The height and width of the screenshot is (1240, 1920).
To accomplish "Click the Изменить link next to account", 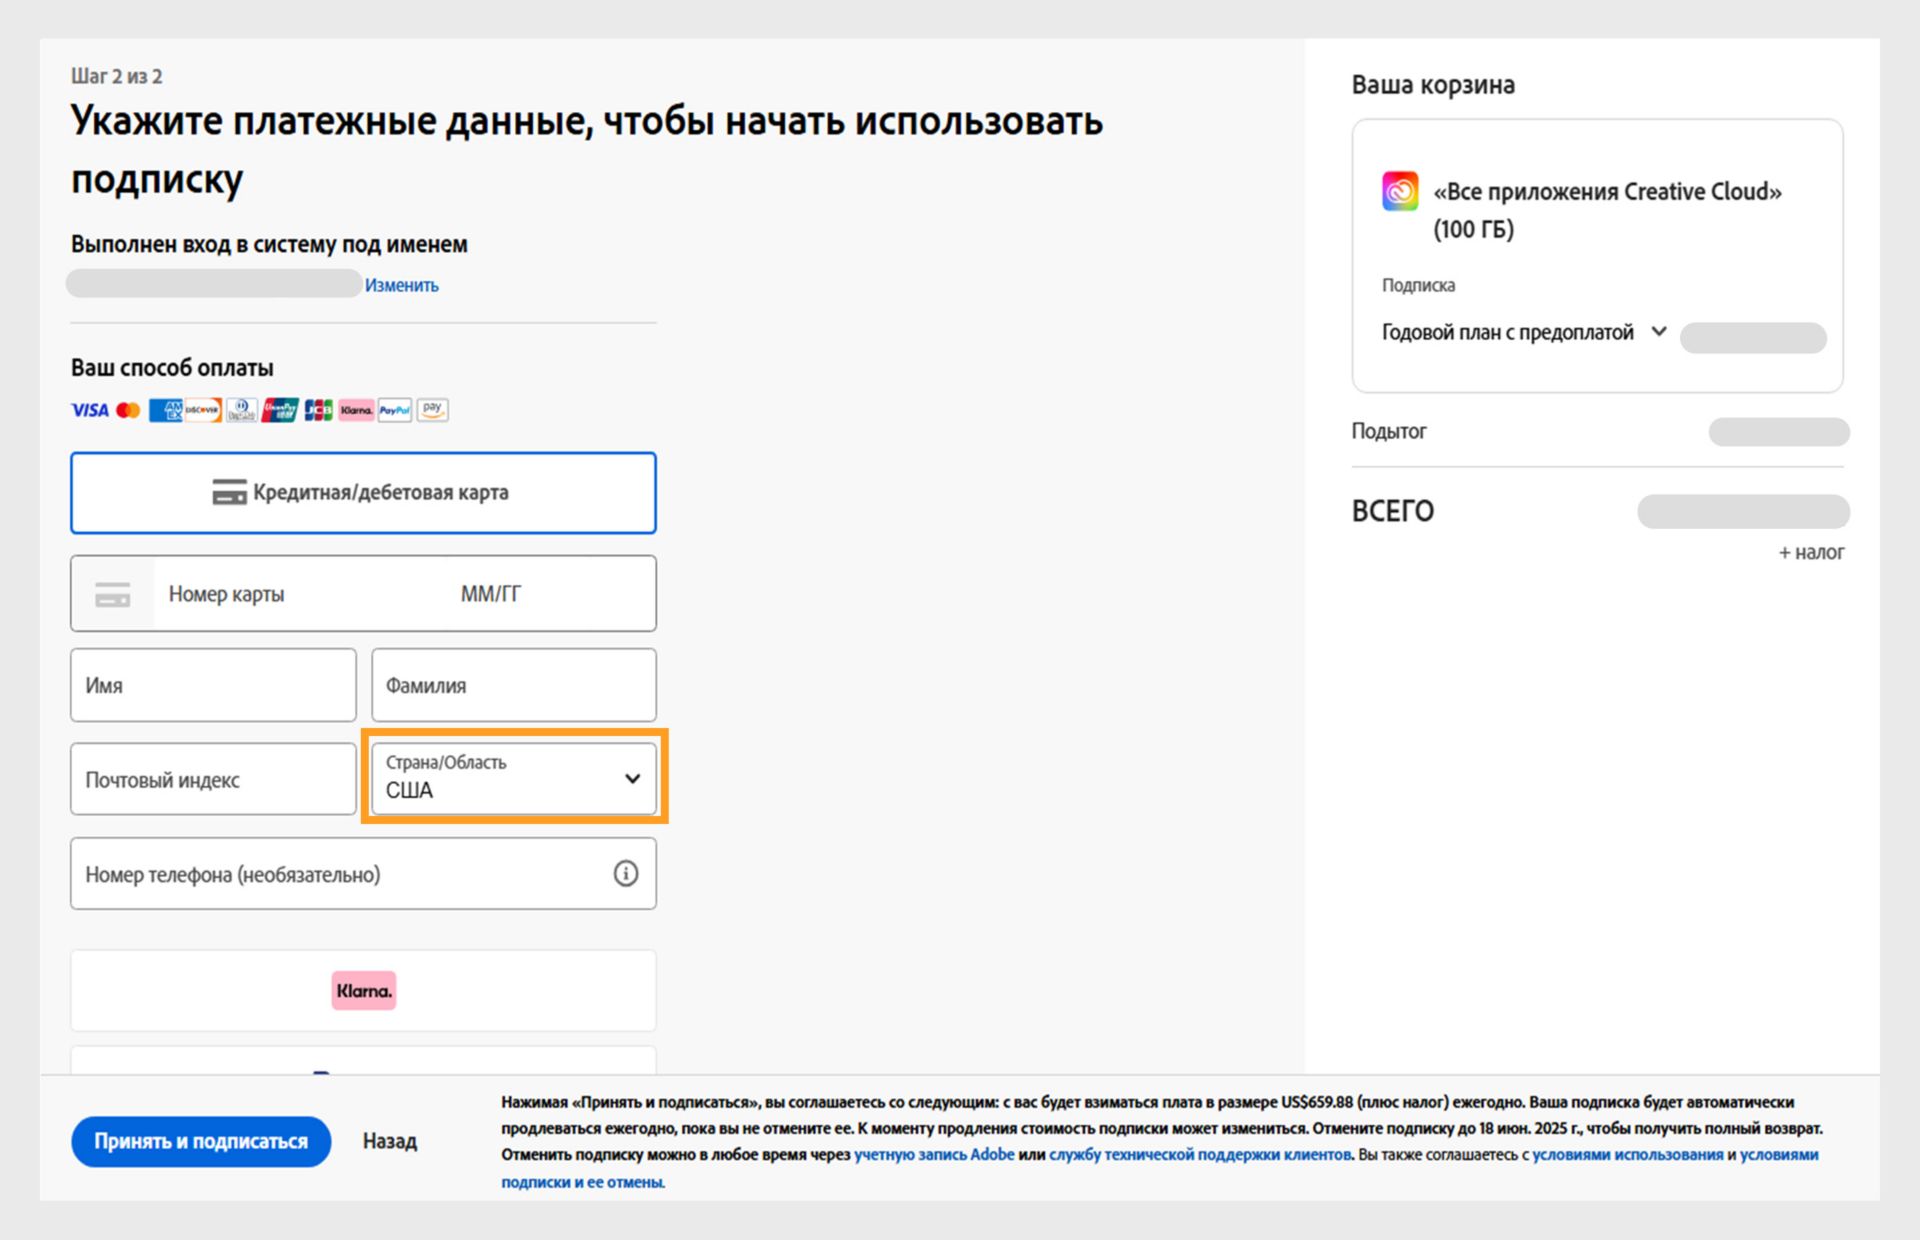I will (401, 285).
